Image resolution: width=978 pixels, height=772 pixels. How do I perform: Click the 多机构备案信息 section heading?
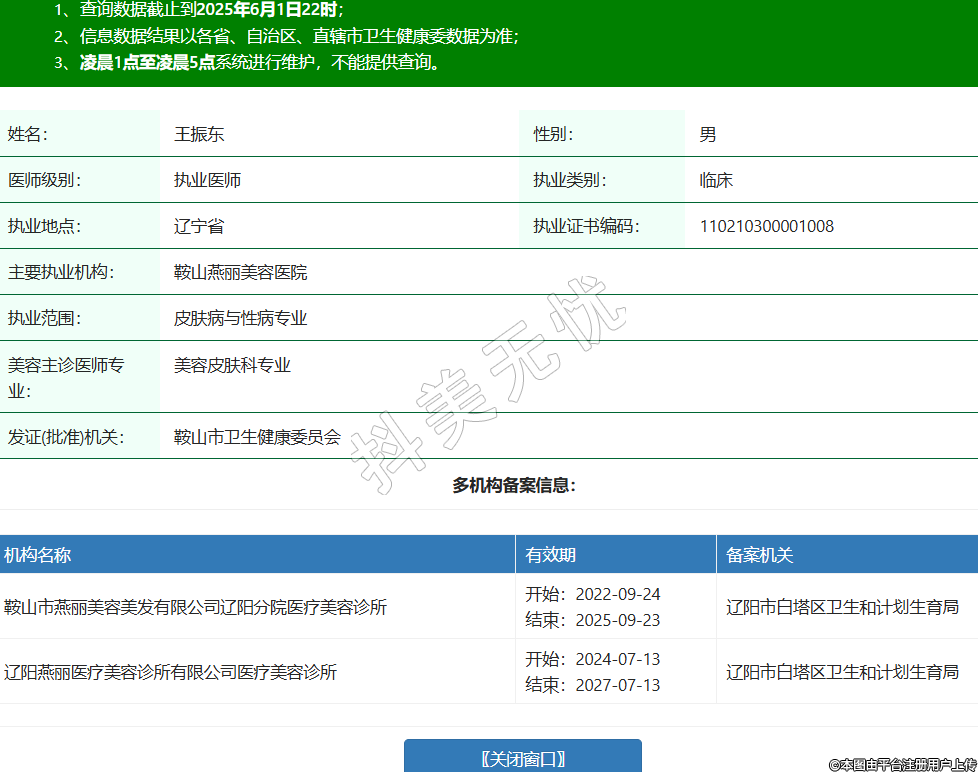[x=514, y=485]
